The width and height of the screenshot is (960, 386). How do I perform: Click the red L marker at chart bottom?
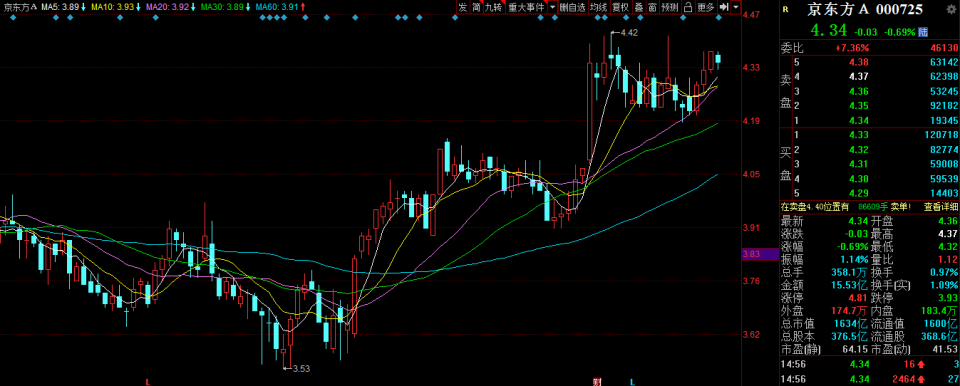pos(148,382)
